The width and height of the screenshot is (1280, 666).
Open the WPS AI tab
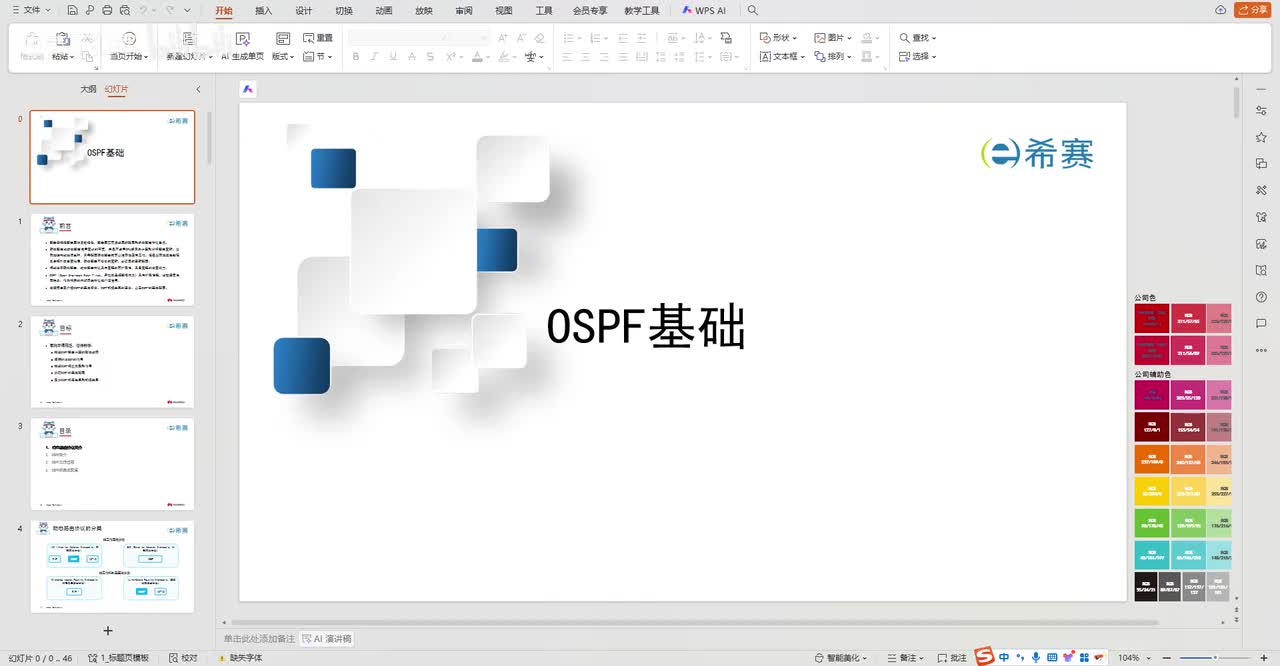704,10
